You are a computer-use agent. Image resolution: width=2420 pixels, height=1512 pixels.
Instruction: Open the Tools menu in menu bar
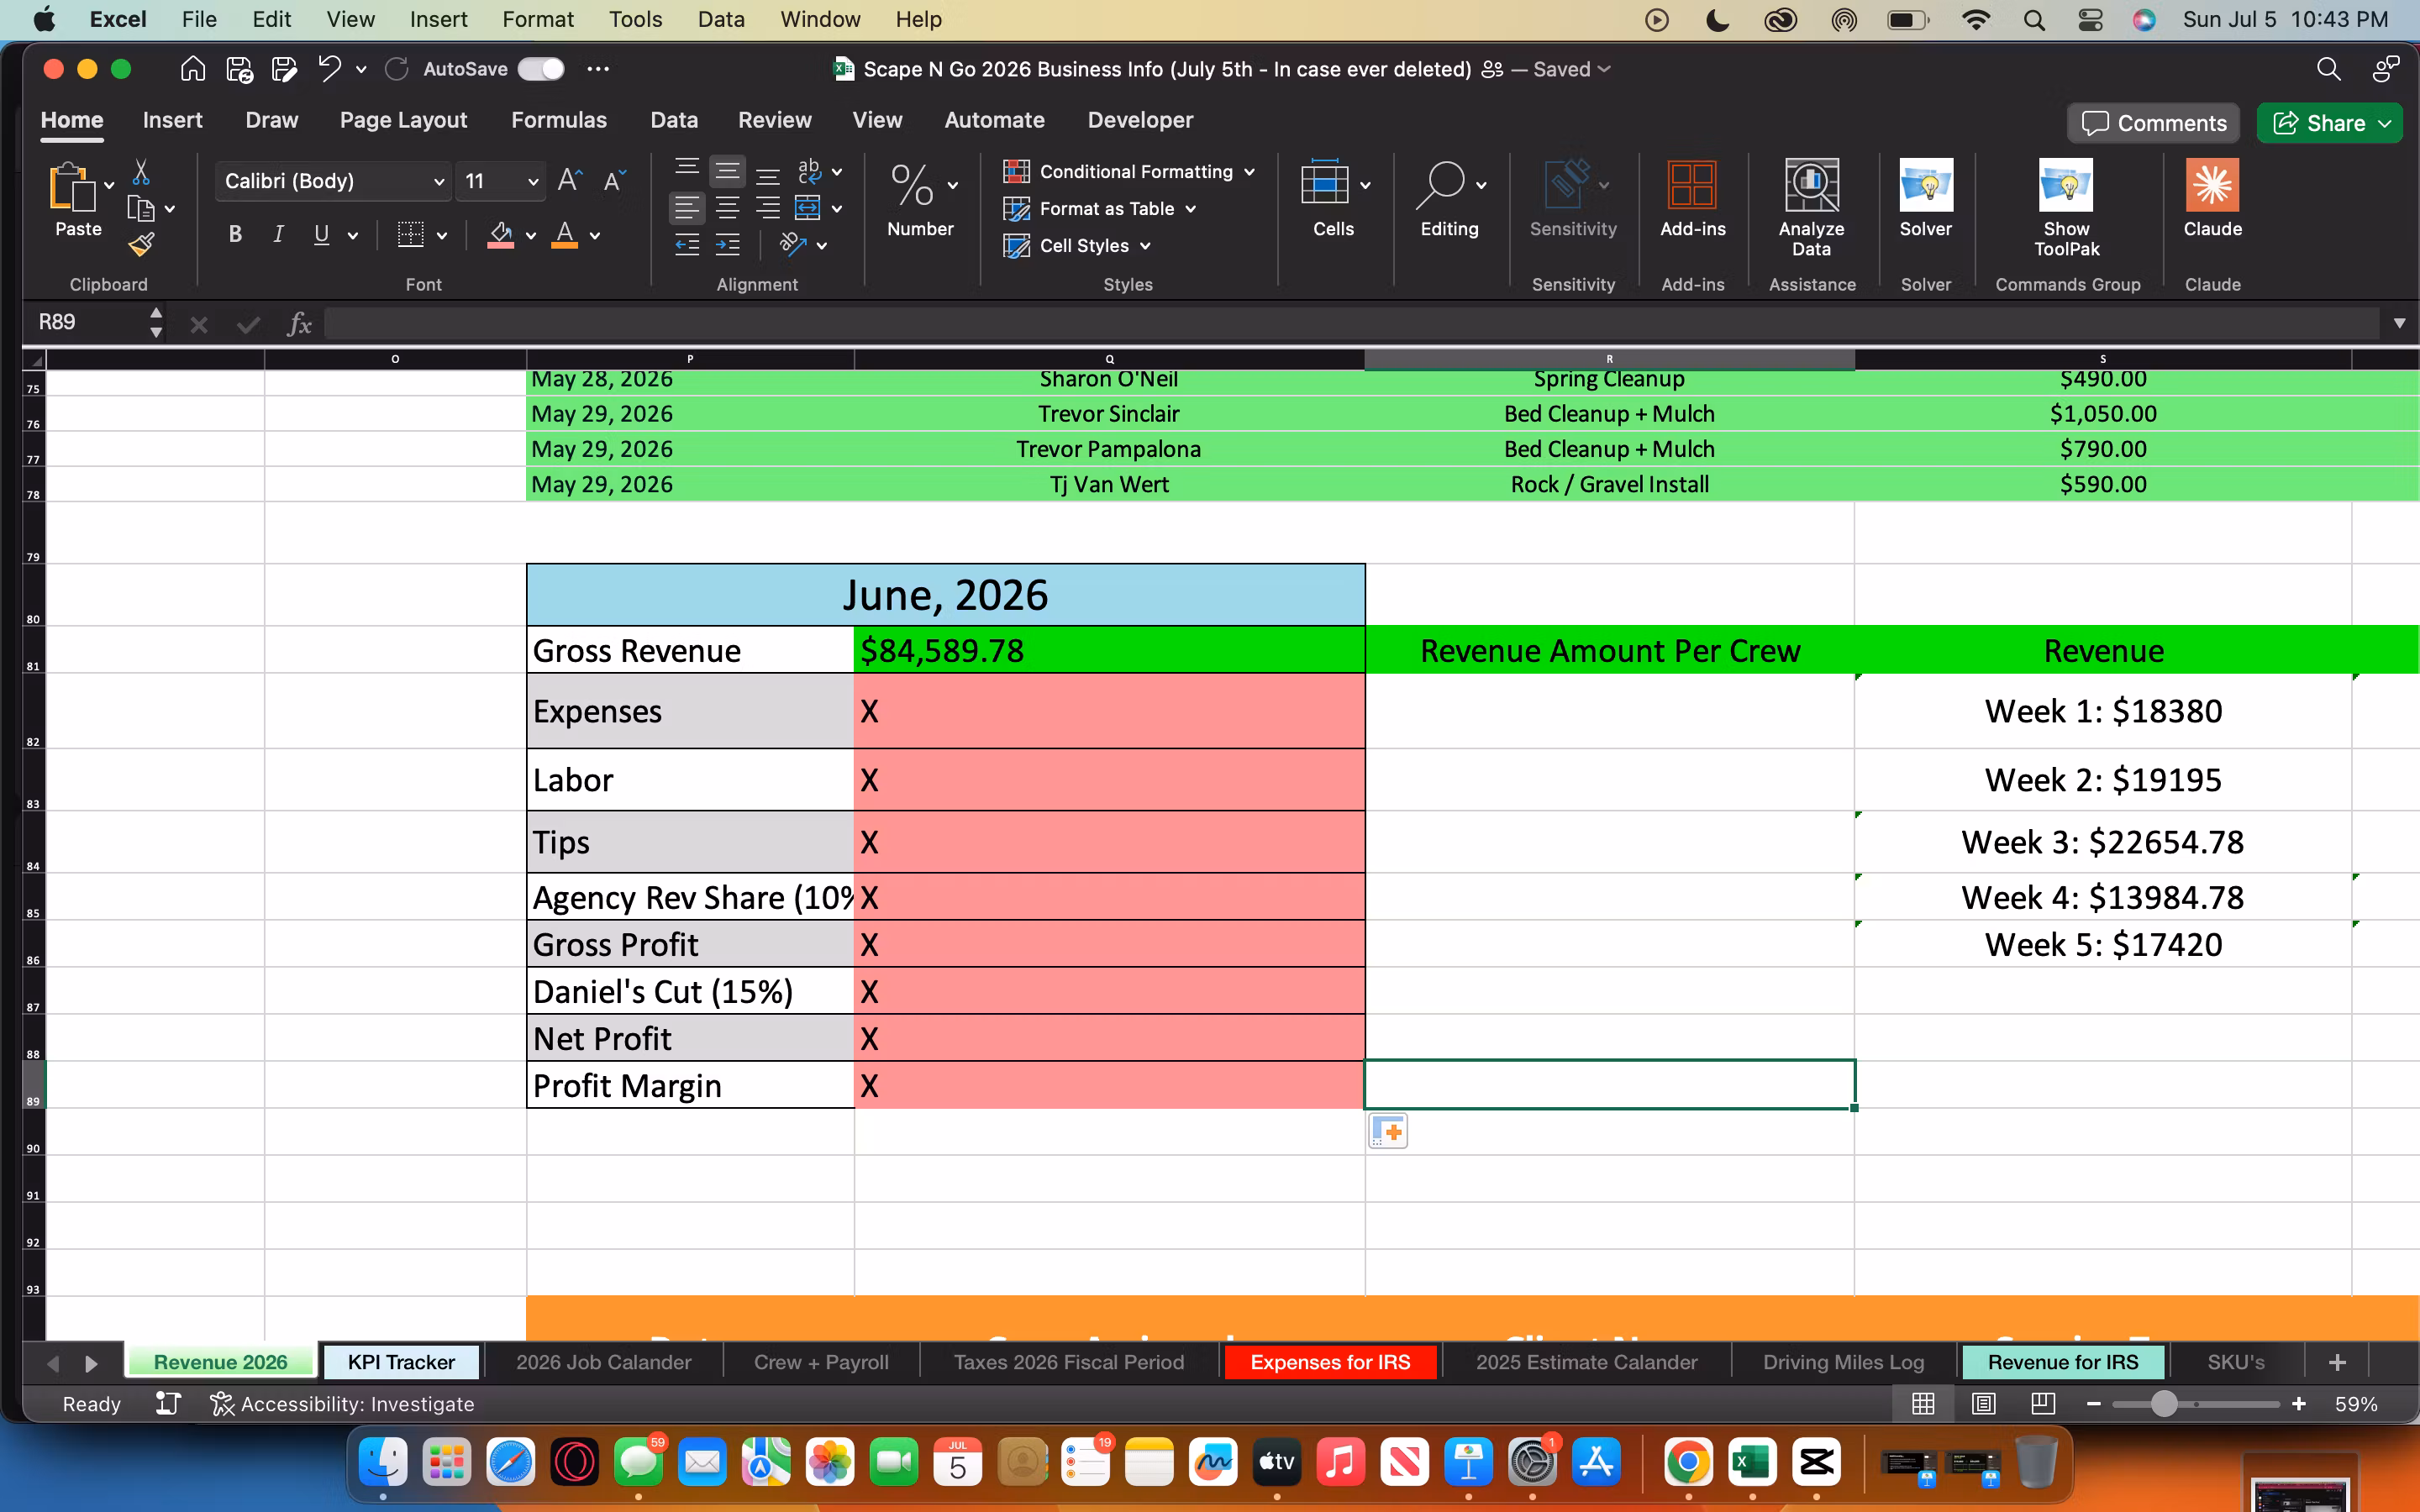point(635,19)
